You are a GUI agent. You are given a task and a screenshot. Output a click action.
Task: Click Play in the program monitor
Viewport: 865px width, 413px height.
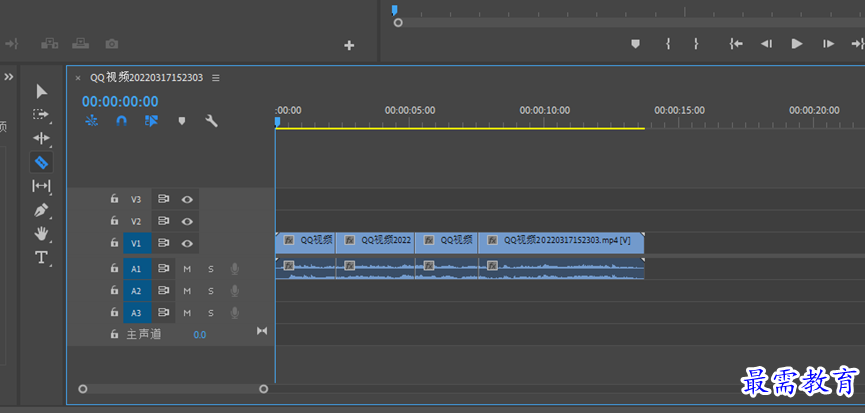coord(797,44)
